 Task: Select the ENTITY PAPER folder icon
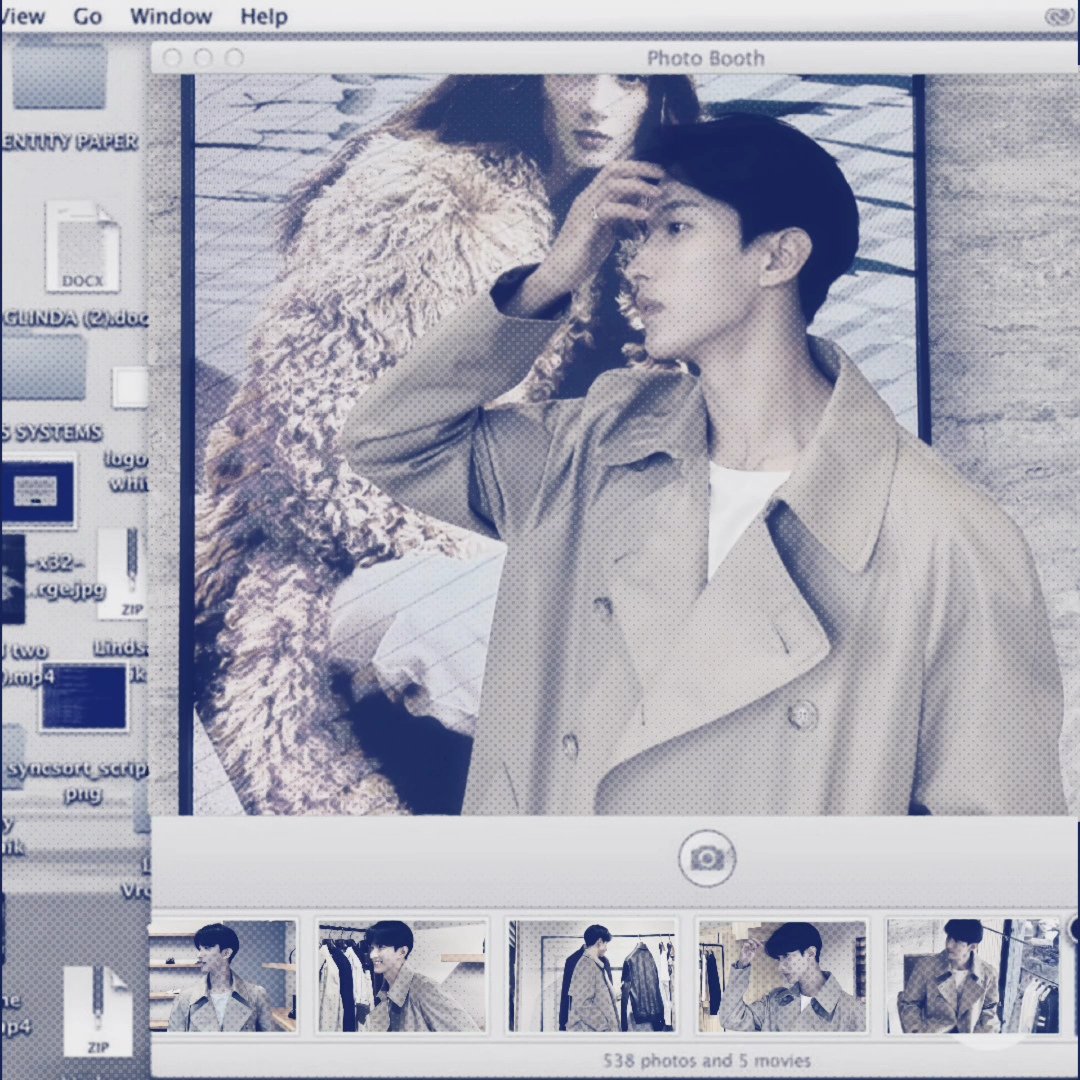[59, 74]
